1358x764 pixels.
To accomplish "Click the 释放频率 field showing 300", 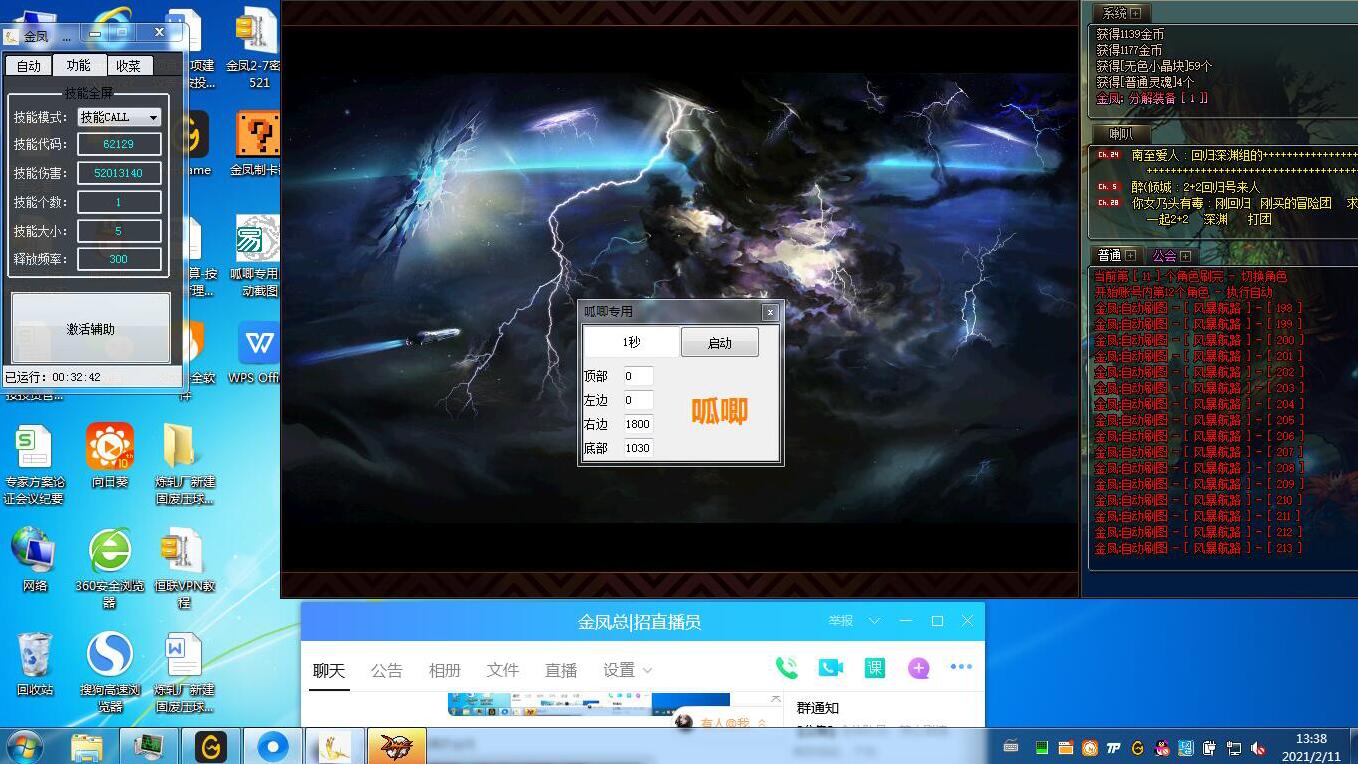I will (x=119, y=259).
